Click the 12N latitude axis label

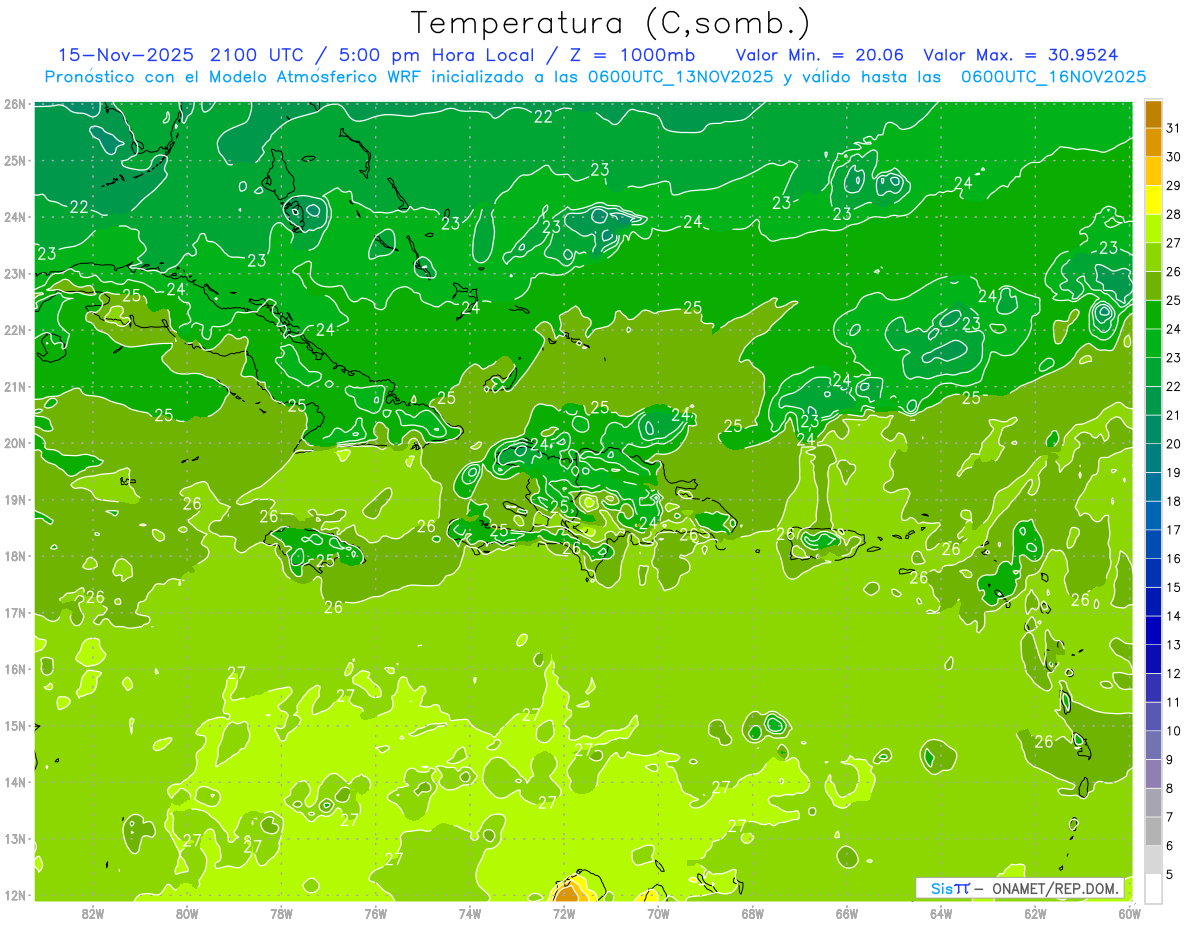pos(14,895)
